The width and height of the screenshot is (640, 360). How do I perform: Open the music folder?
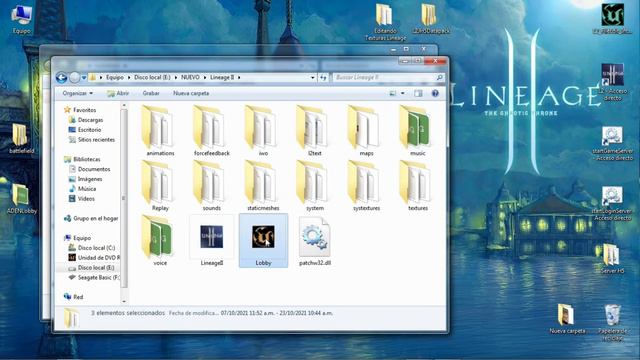[418, 131]
